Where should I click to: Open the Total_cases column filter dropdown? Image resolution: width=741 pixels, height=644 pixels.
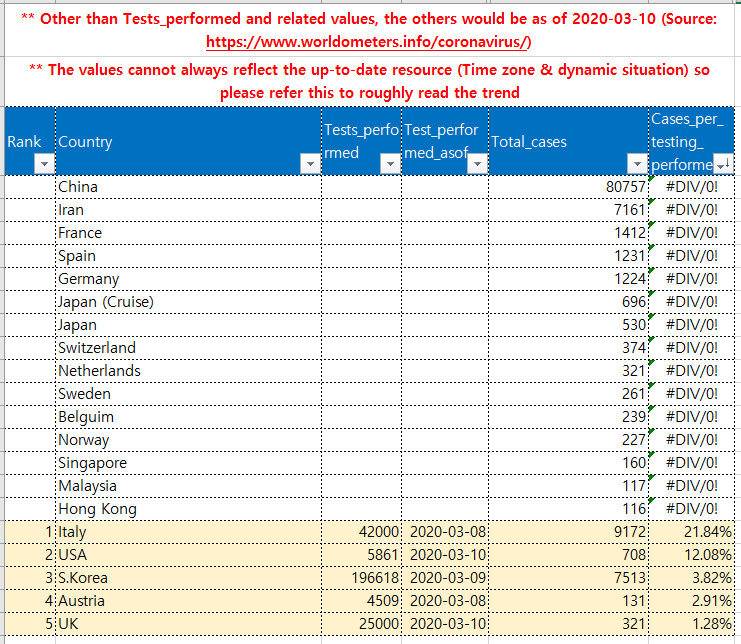pos(638,164)
